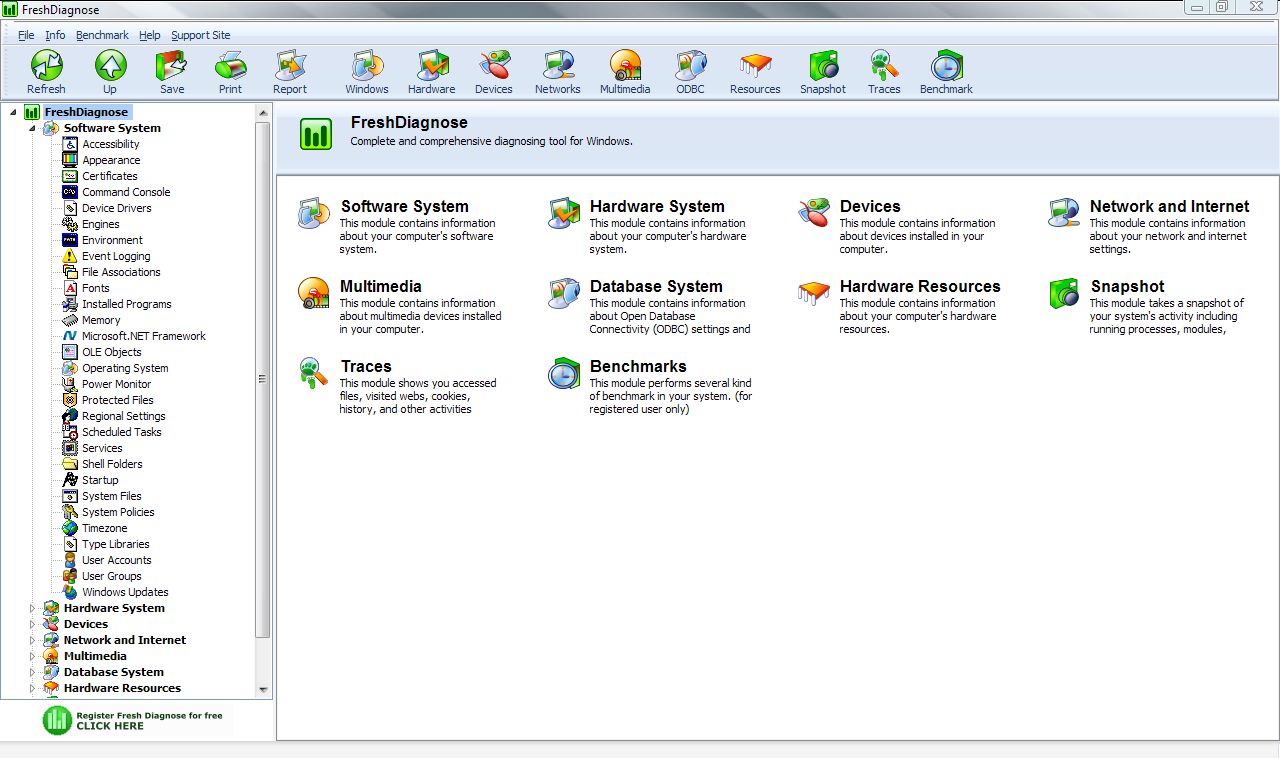
Task: Click the tree scrollbar down arrow
Action: [x=263, y=690]
